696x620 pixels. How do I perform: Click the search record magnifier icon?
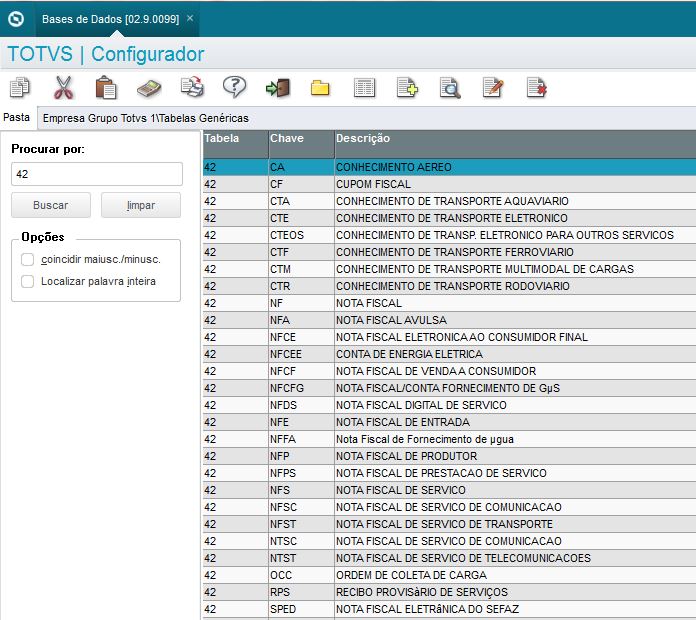[450, 88]
